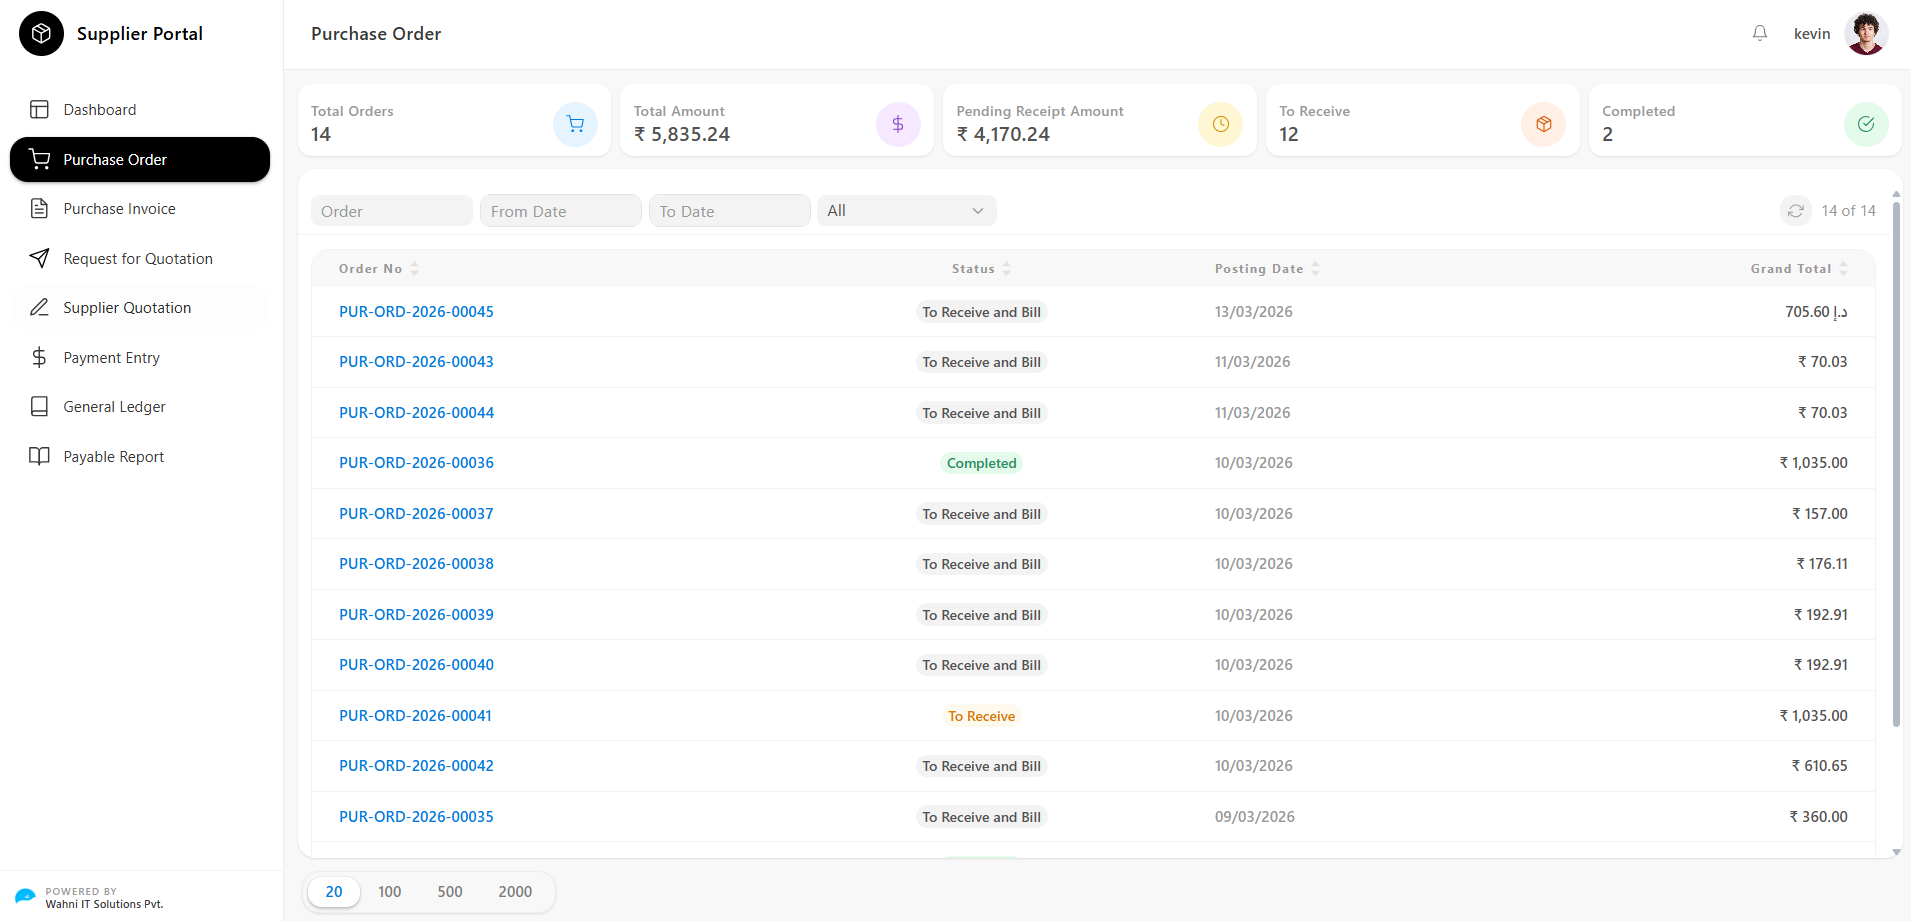This screenshot has width=1911, height=921.
Task: Click the Supplier Quotation pencil icon
Action: point(39,308)
